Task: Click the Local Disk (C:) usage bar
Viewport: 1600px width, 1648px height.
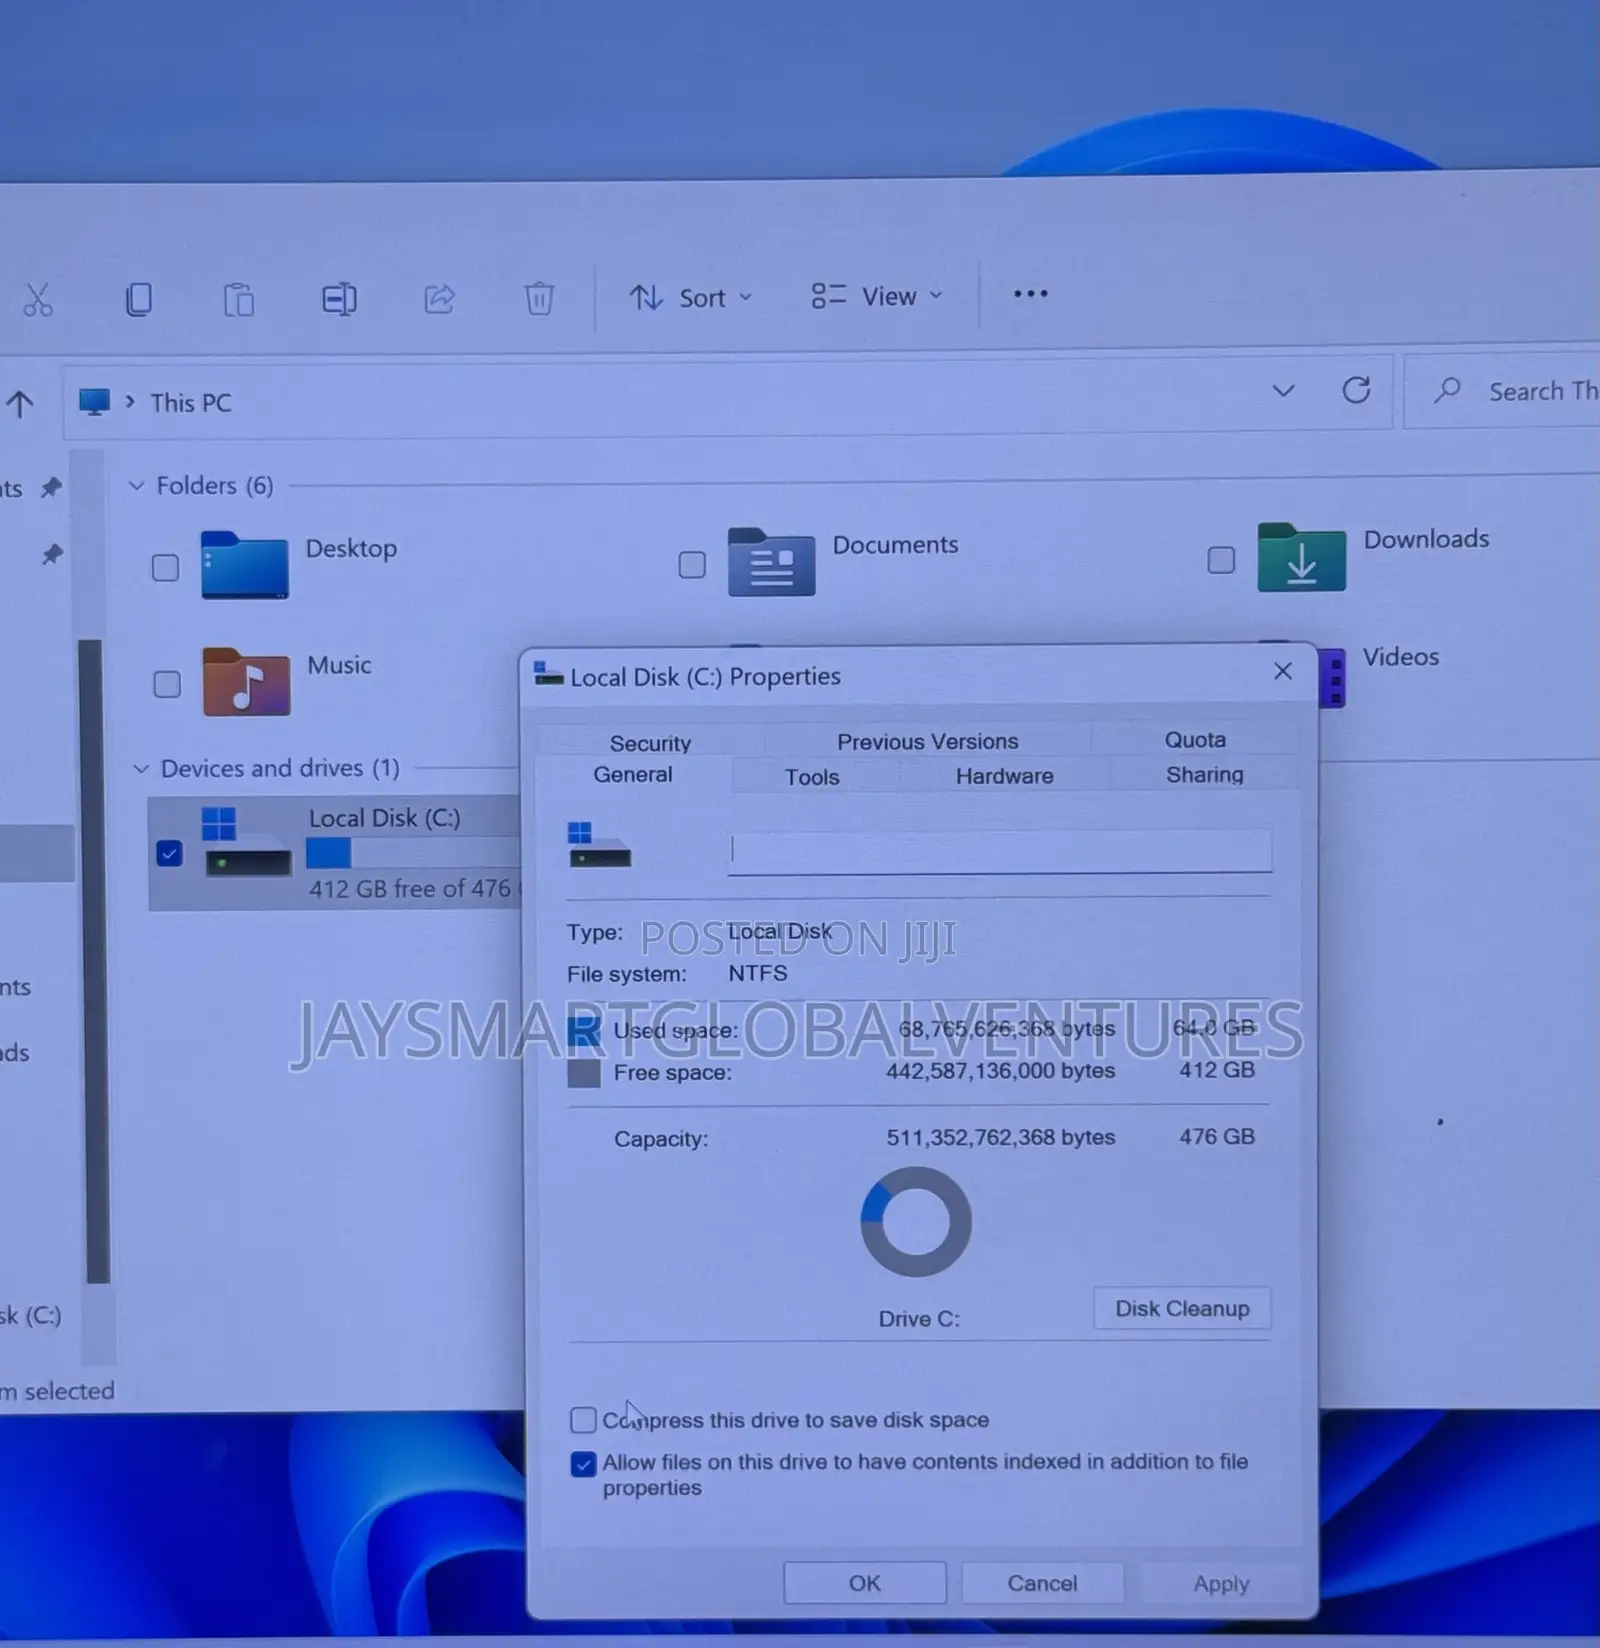Action: pyautogui.click(x=414, y=853)
